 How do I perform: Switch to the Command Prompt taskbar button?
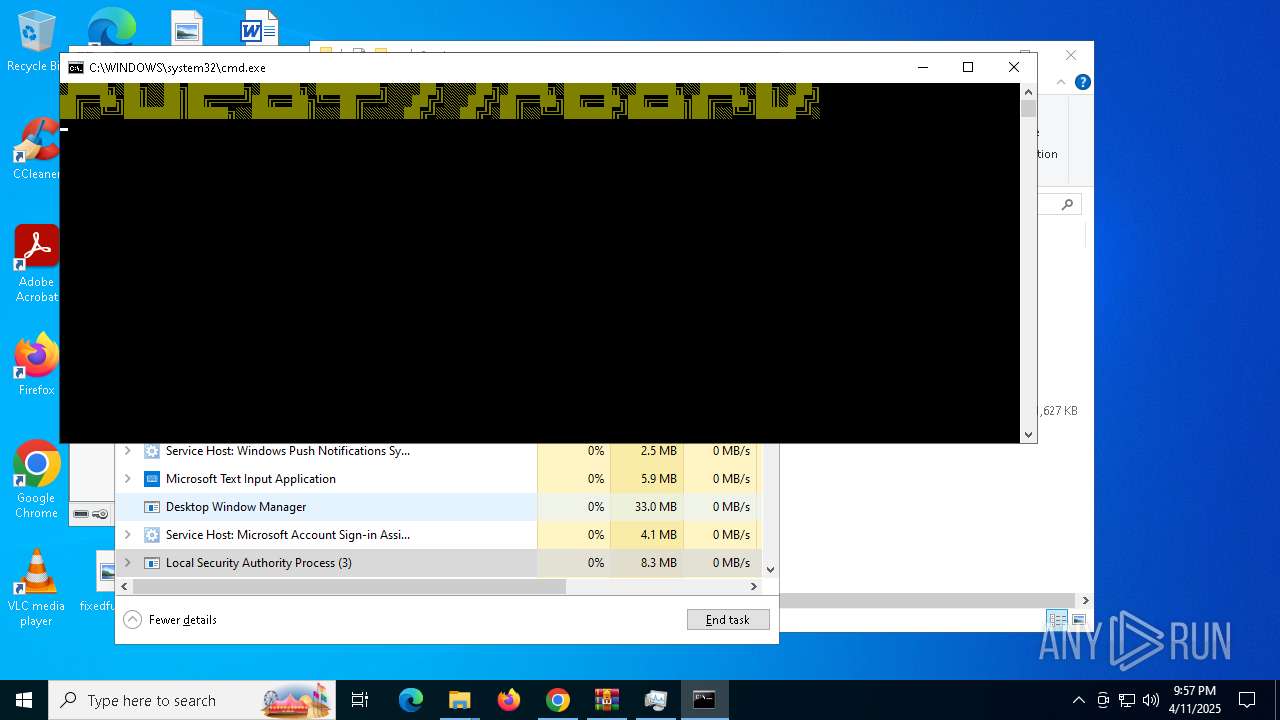point(704,700)
